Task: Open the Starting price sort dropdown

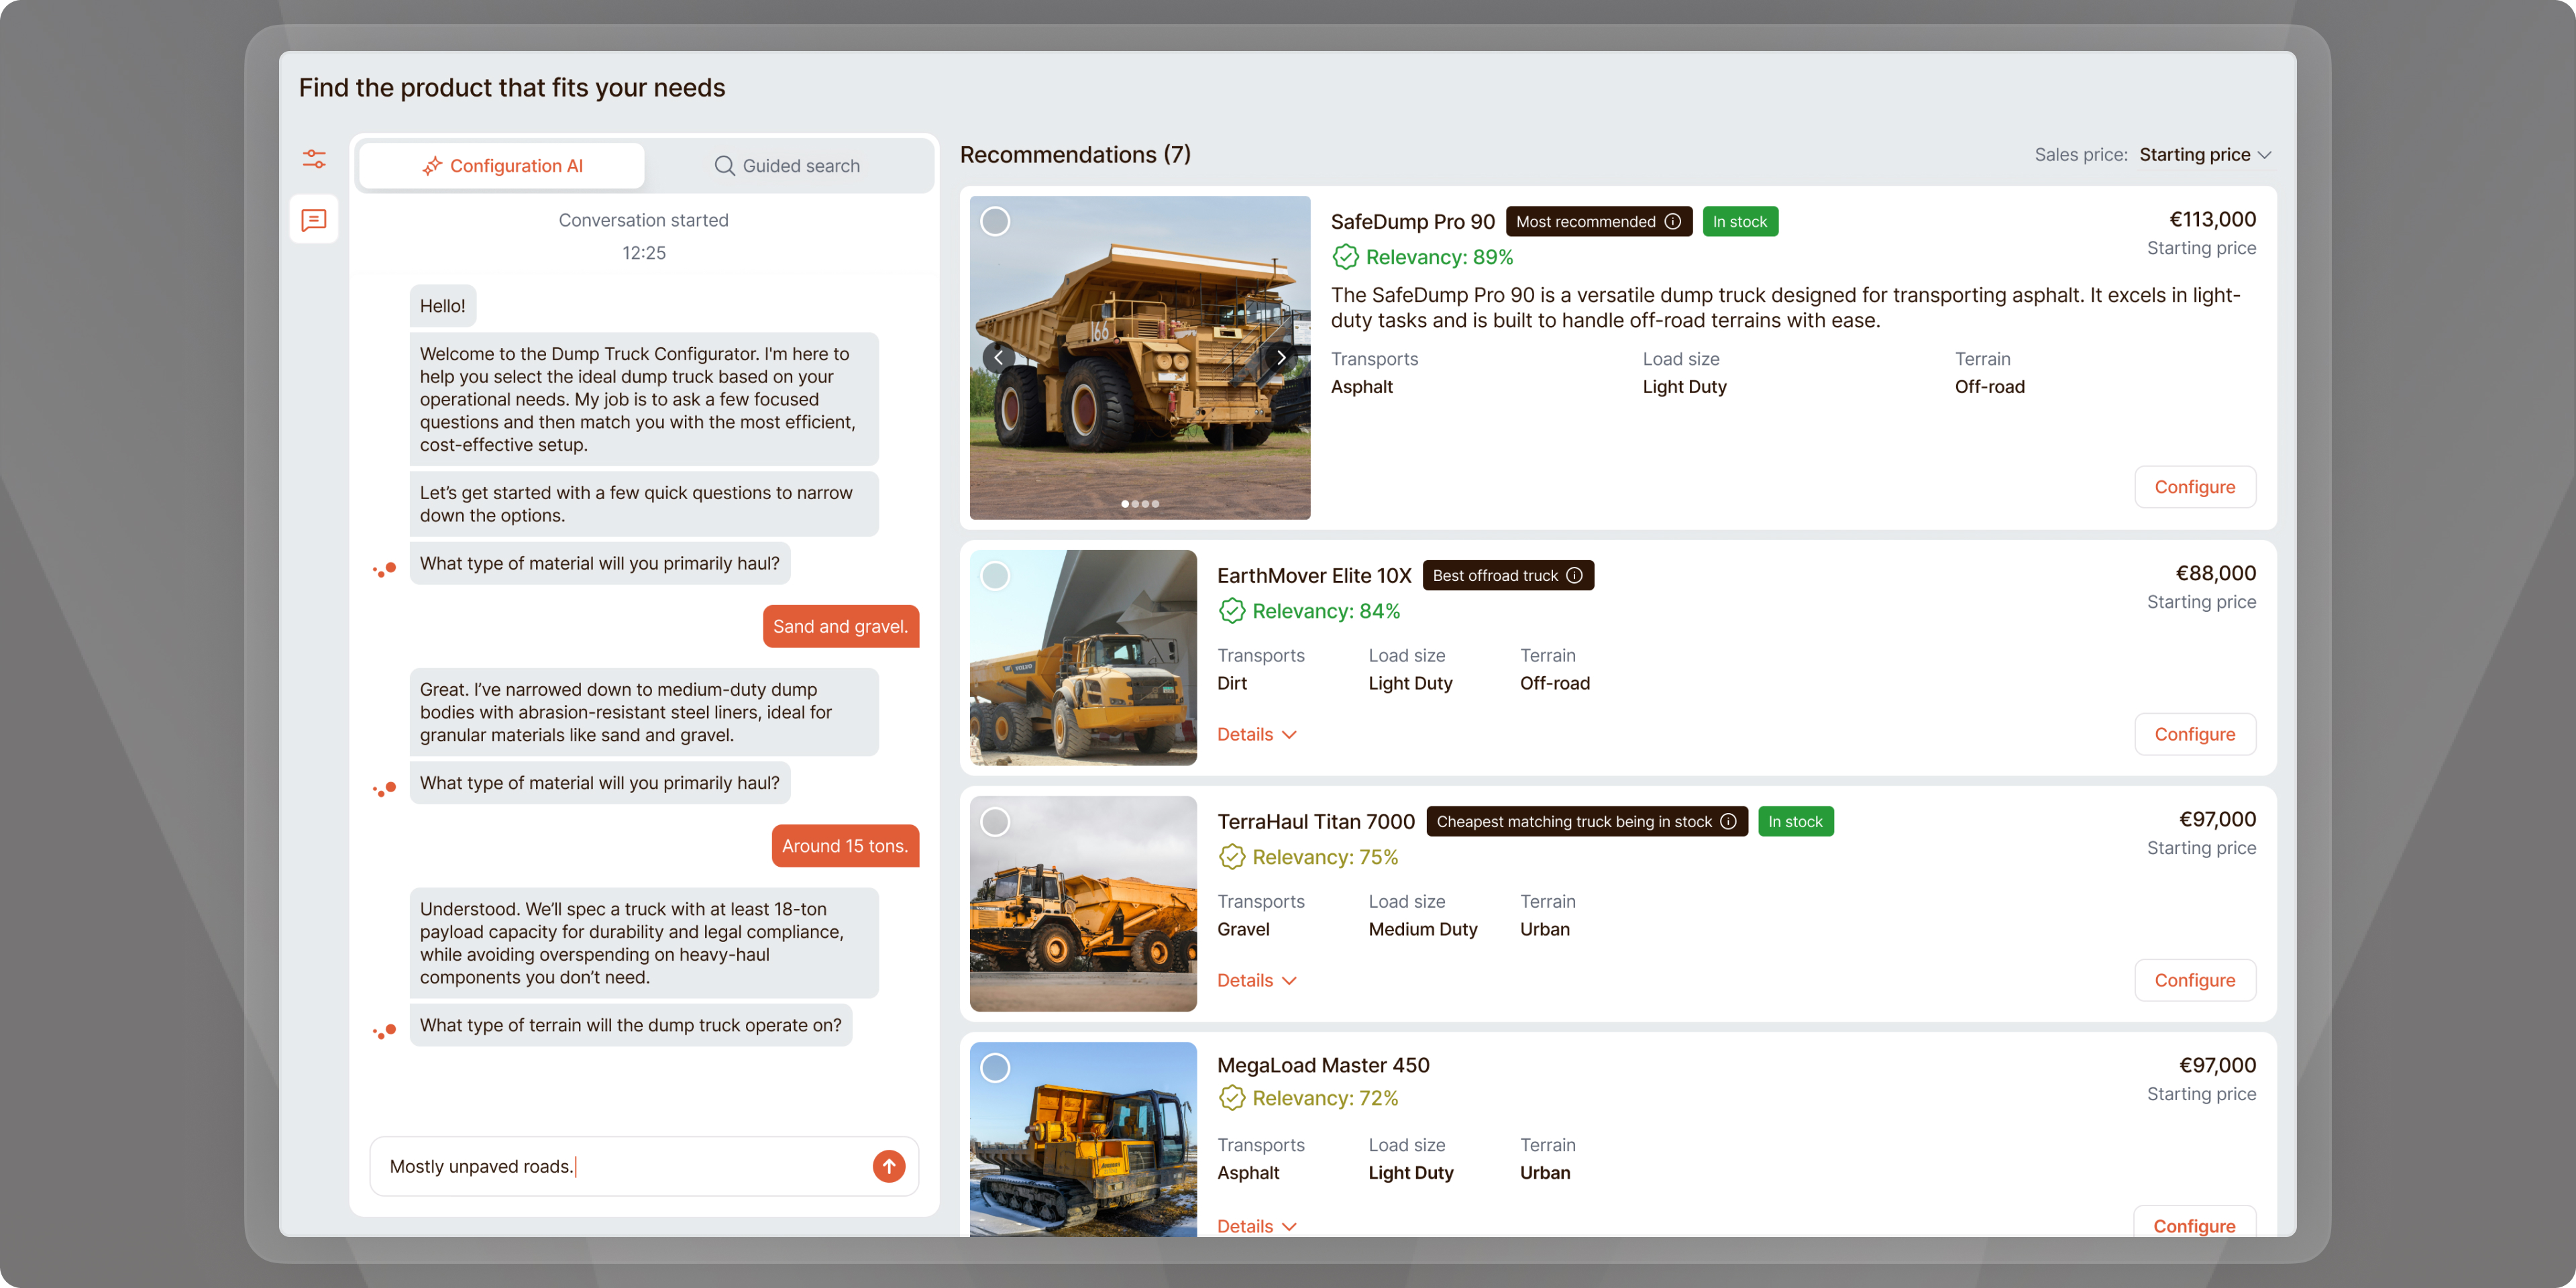Action: coord(2205,155)
